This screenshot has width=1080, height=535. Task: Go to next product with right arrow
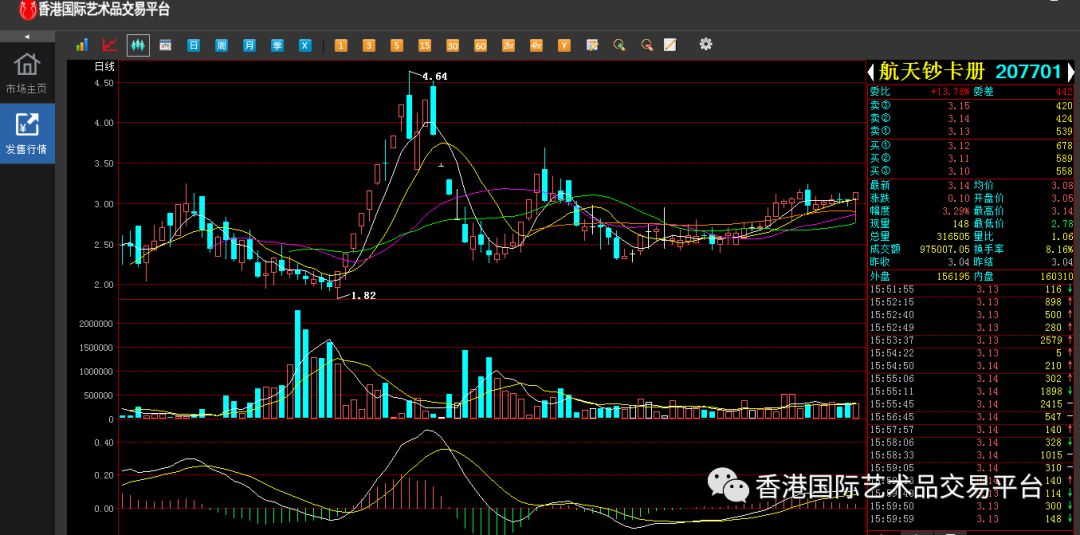pyautogui.click(x=1070, y=71)
